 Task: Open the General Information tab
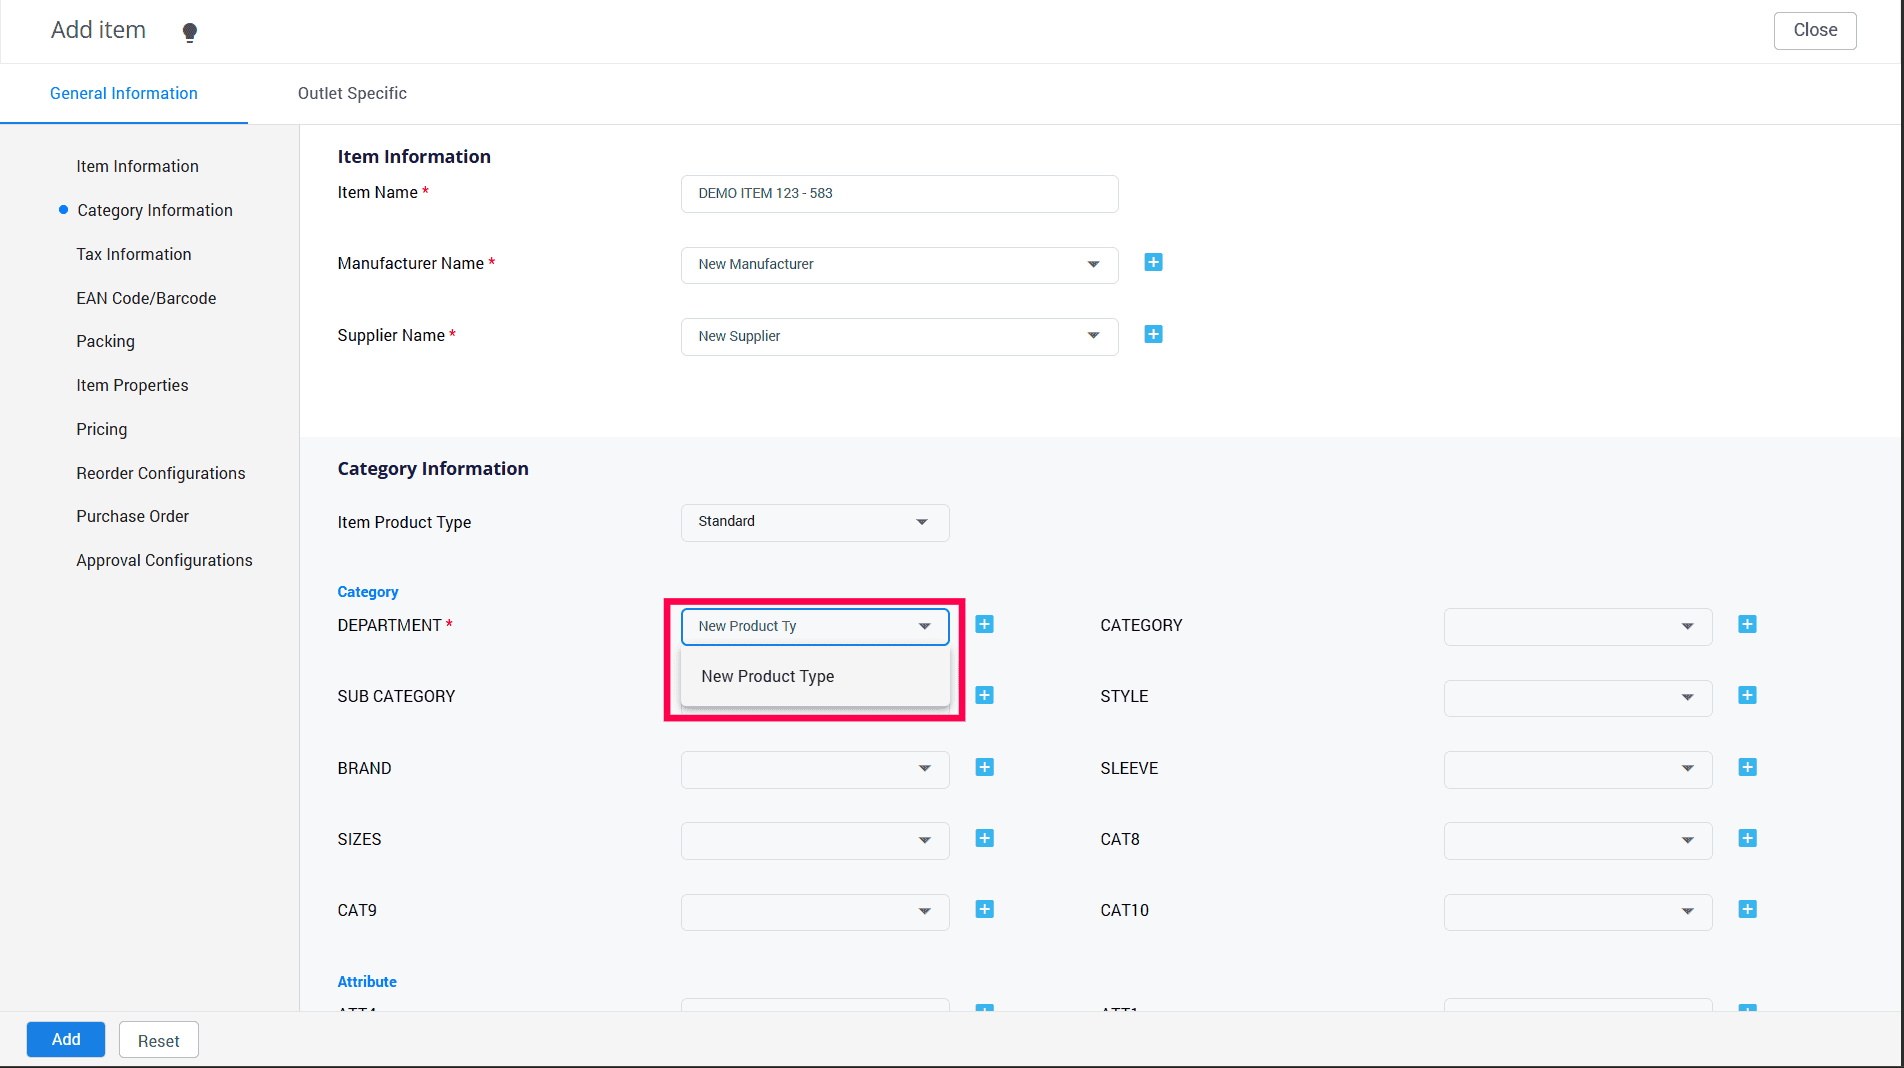[124, 94]
